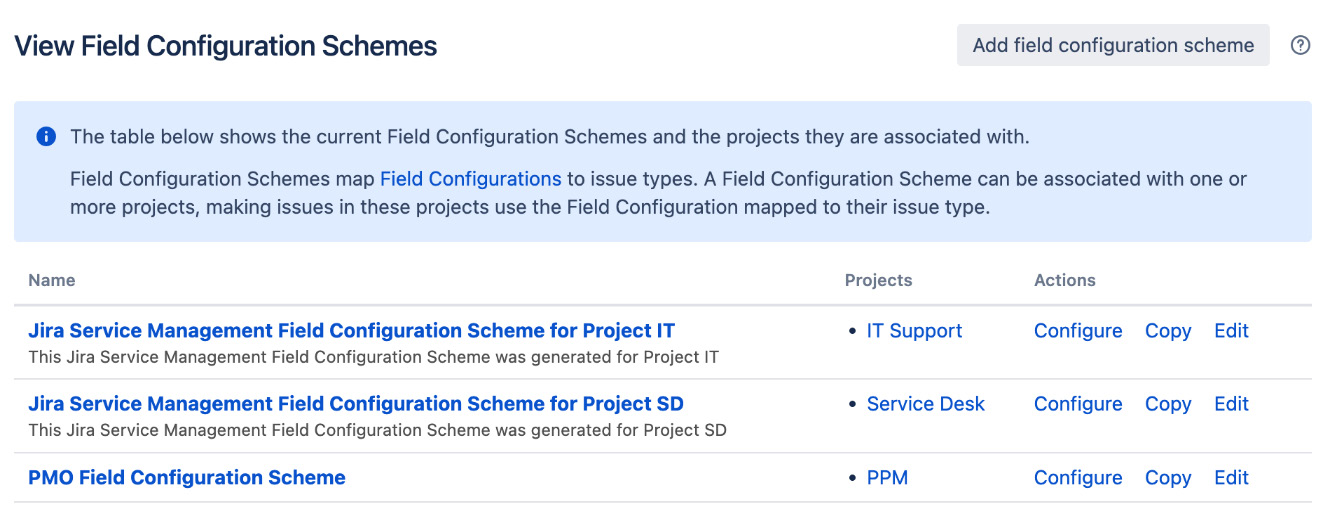Click the help question mark icon
The height and width of the screenshot is (516, 1323).
(x=1300, y=45)
